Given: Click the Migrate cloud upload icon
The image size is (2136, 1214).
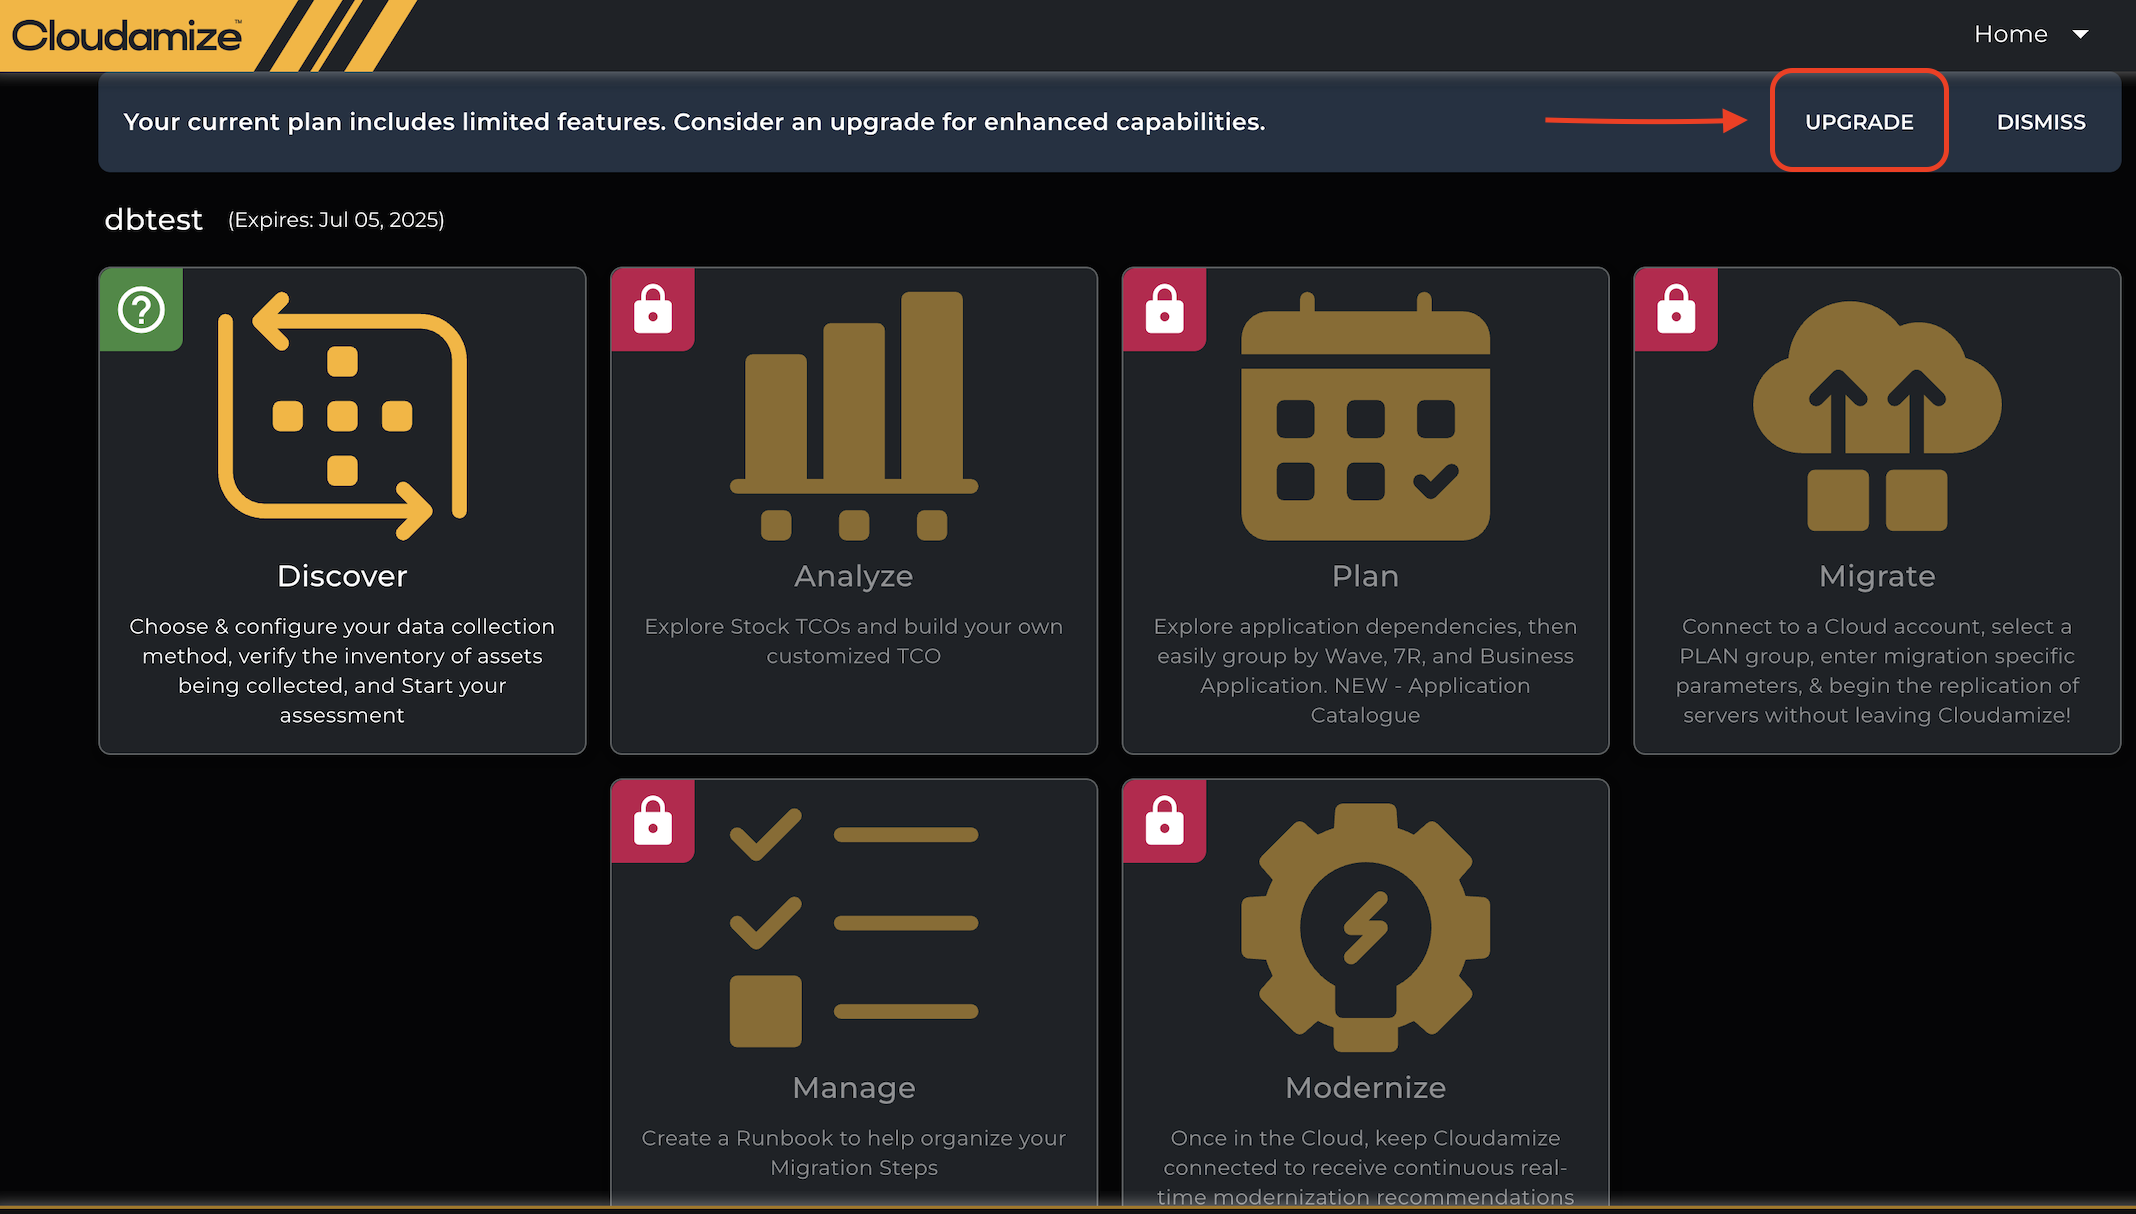Looking at the screenshot, I should (x=1877, y=416).
